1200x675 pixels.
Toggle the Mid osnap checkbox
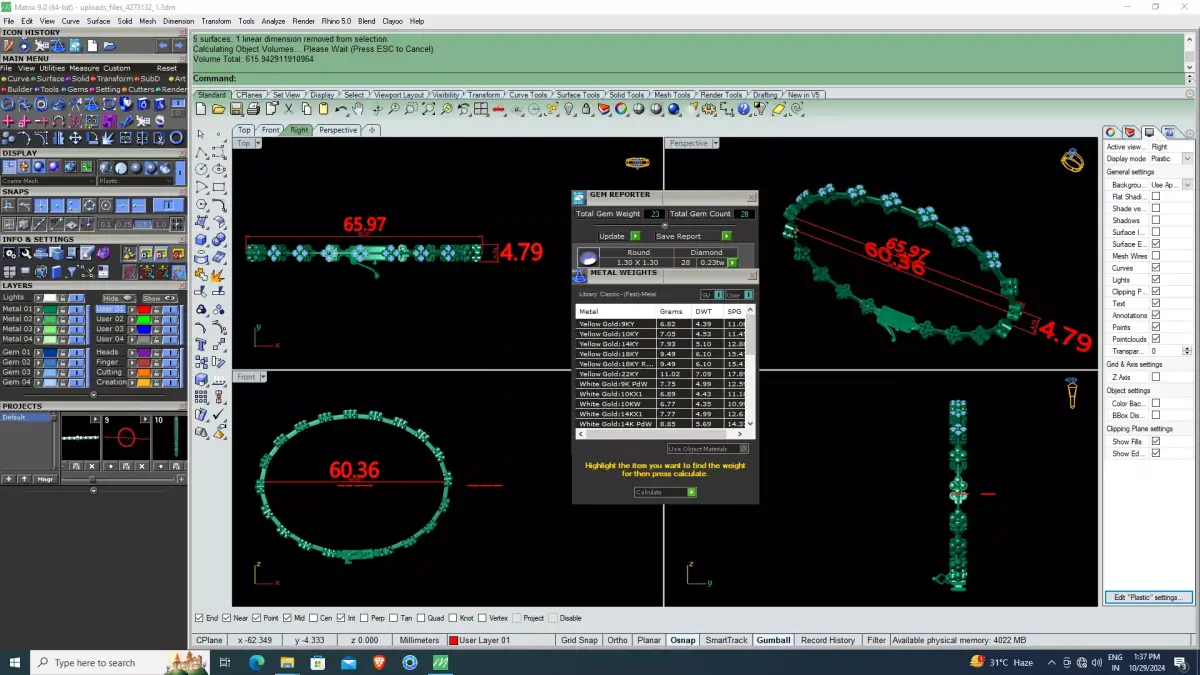[287, 618]
